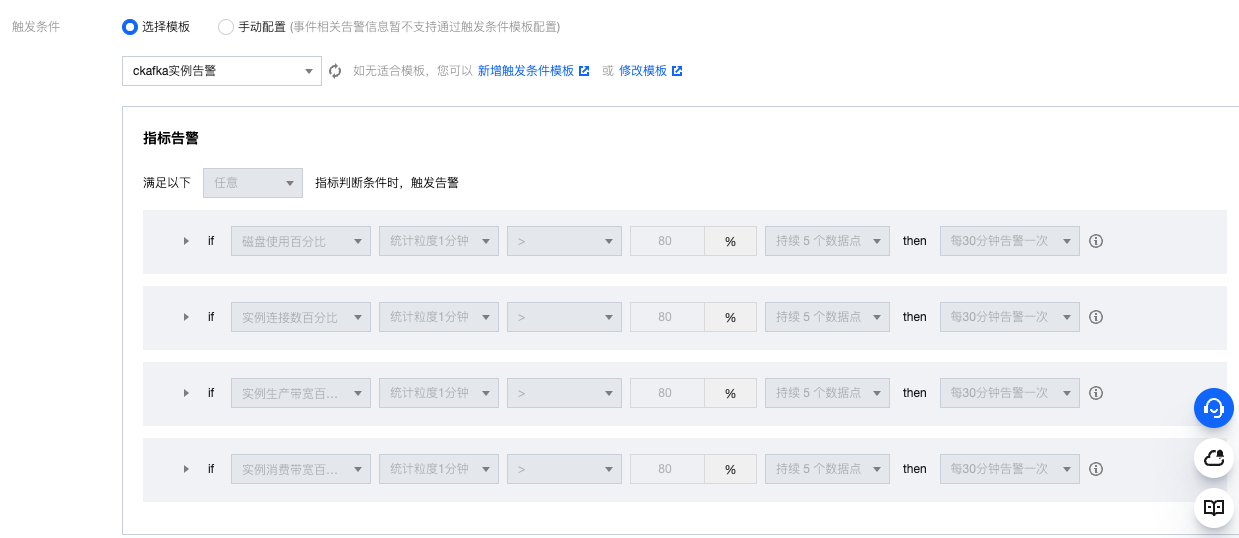Open the 任意 condition dropdown
Screen dimensions: 1239x538
tap(253, 183)
